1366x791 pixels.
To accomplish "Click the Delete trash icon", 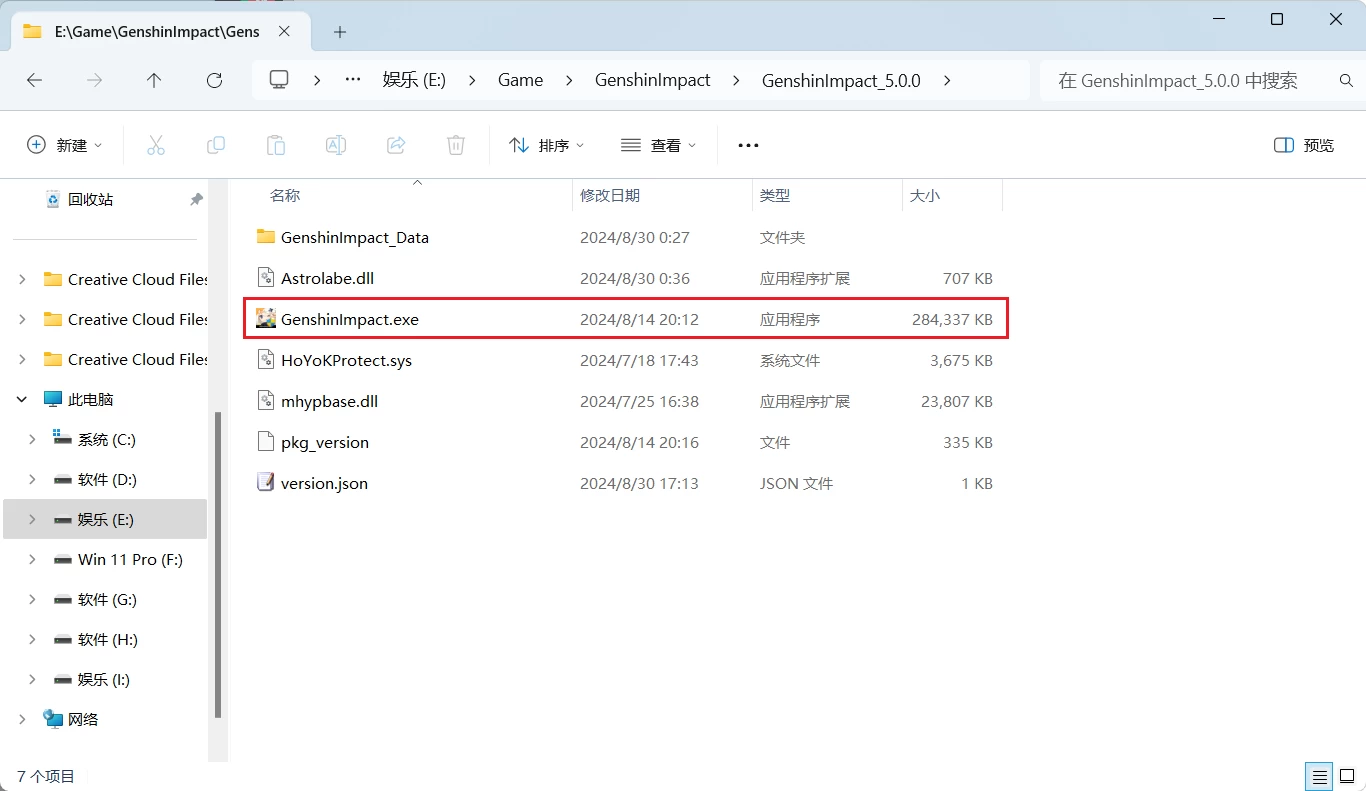I will (456, 145).
